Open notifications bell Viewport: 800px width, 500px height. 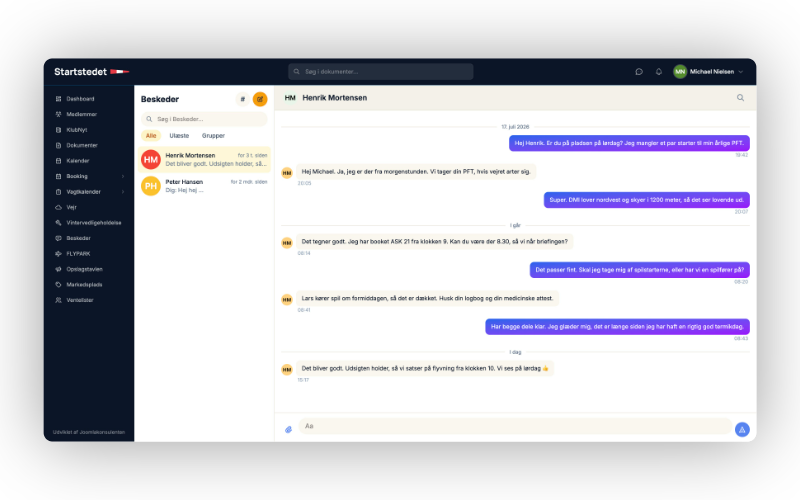(x=659, y=72)
